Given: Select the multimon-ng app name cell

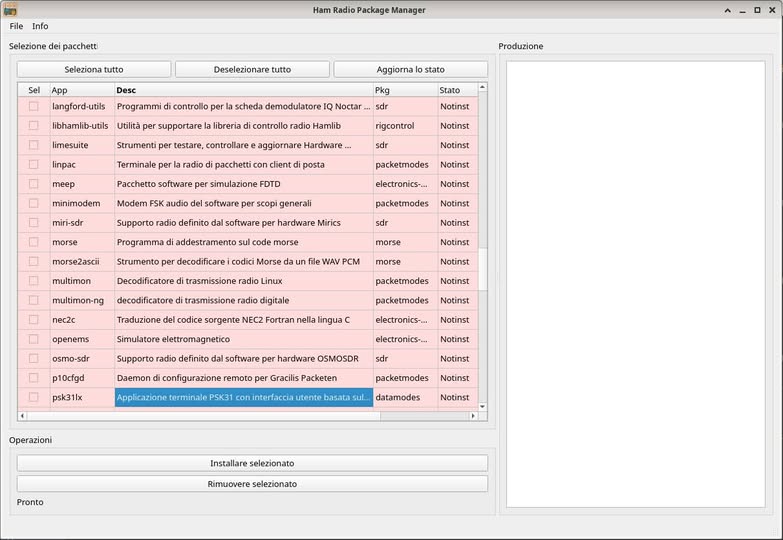Looking at the screenshot, I should pyautogui.click(x=82, y=300).
